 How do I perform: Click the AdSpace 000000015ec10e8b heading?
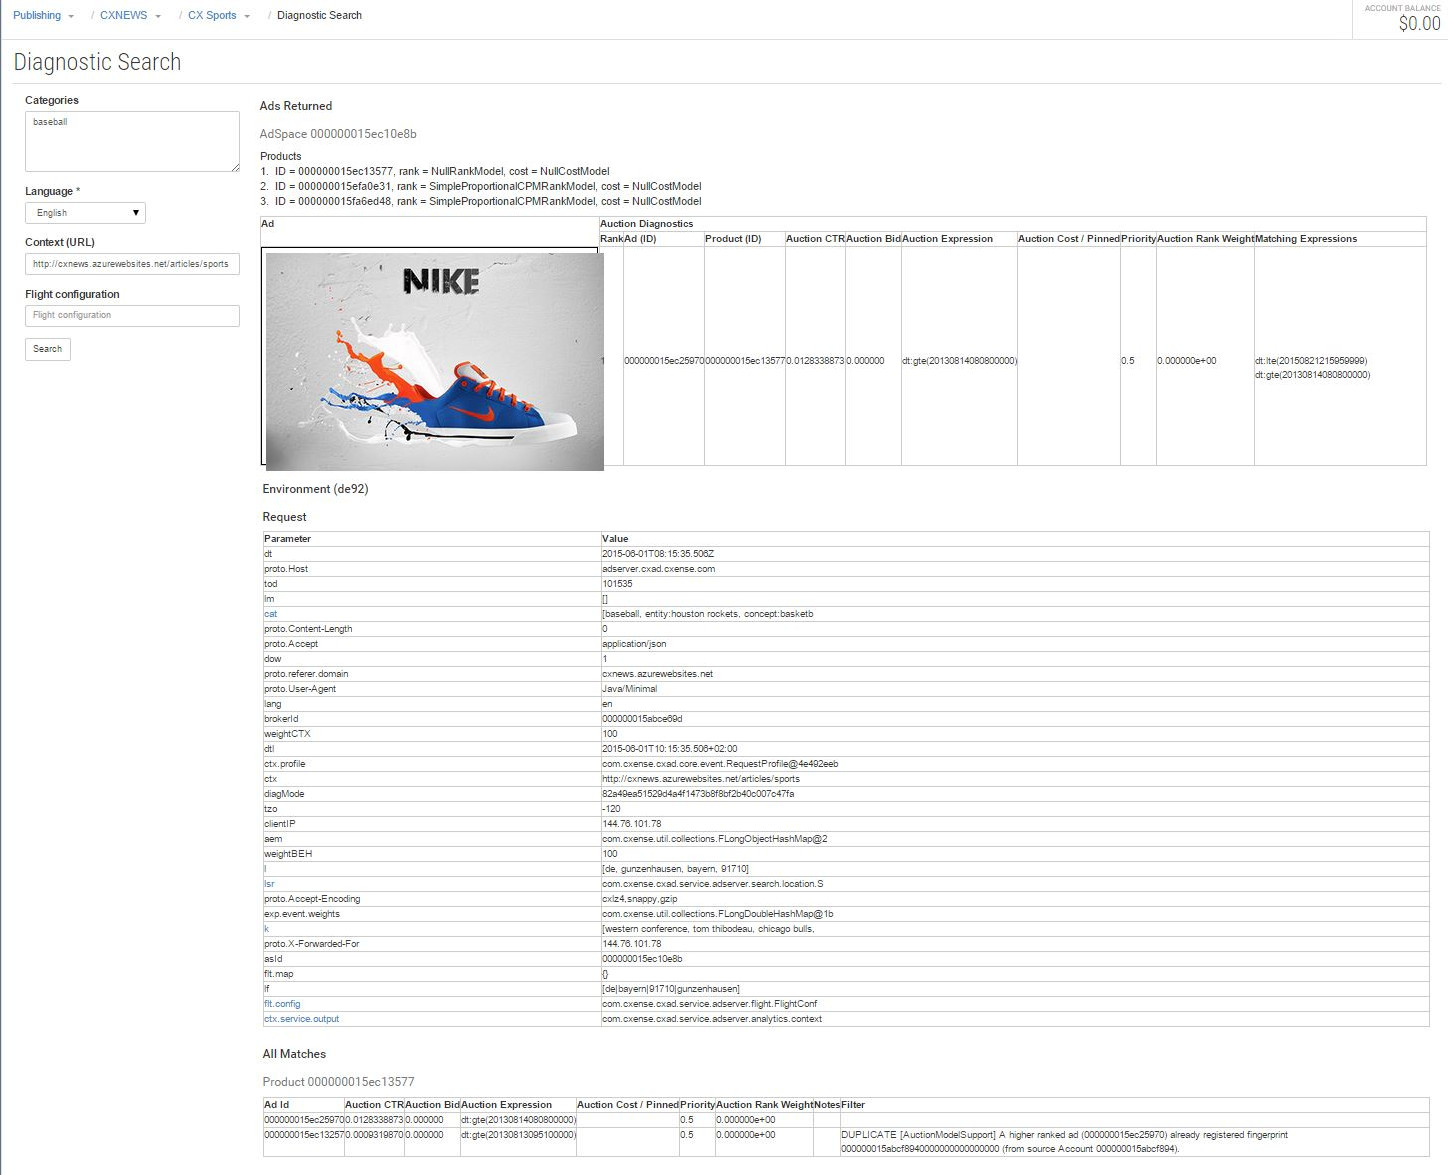click(x=338, y=134)
